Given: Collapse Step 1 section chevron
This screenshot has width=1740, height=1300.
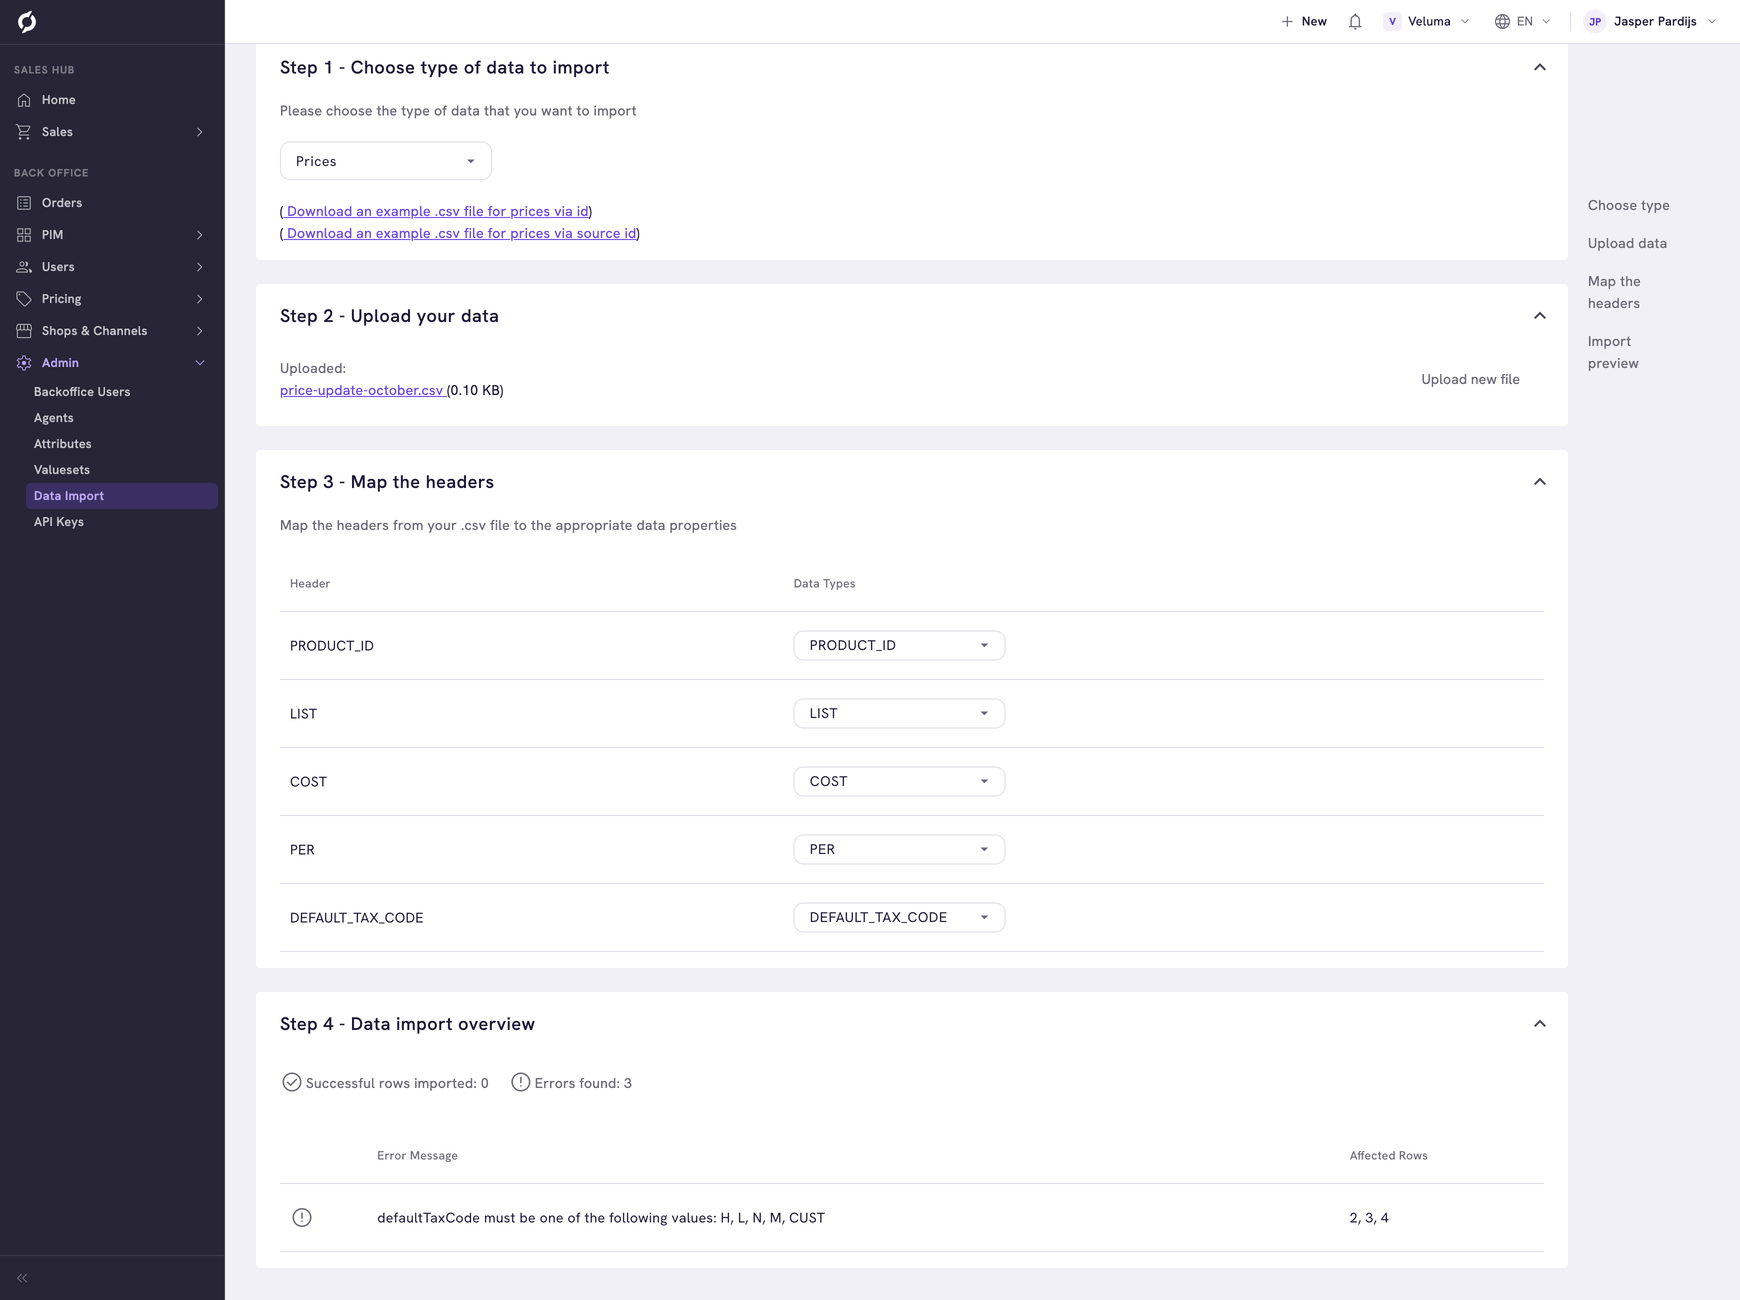Looking at the screenshot, I should (x=1540, y=67).
